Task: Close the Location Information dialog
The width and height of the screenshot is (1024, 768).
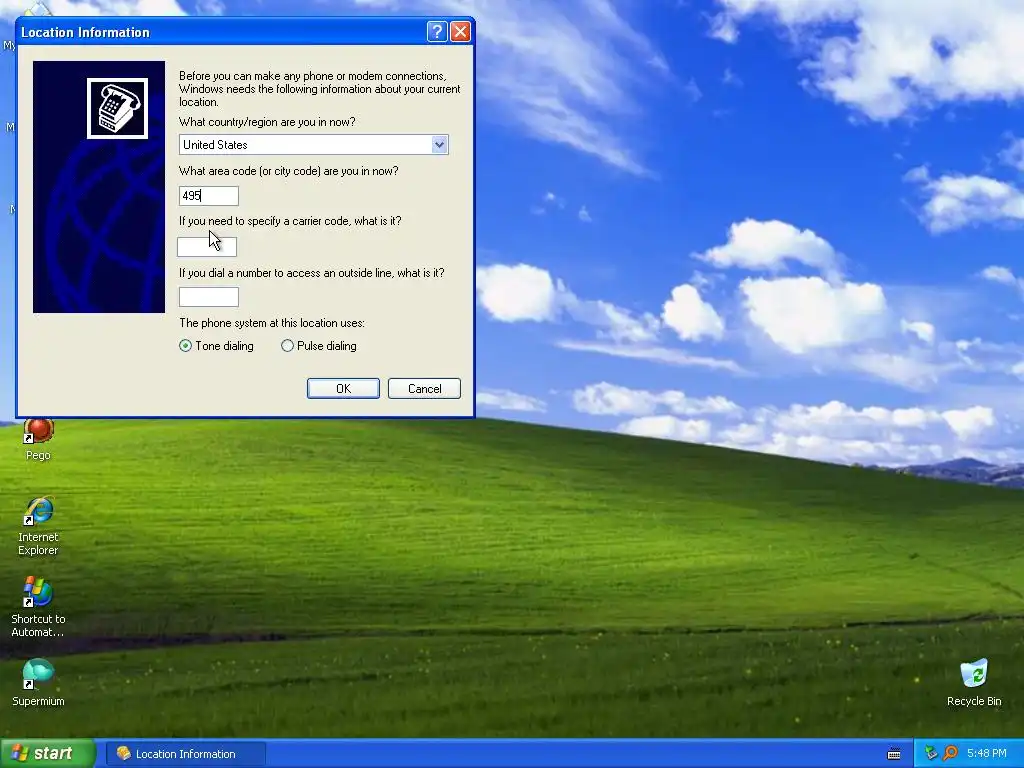Action: click(460, 31)
